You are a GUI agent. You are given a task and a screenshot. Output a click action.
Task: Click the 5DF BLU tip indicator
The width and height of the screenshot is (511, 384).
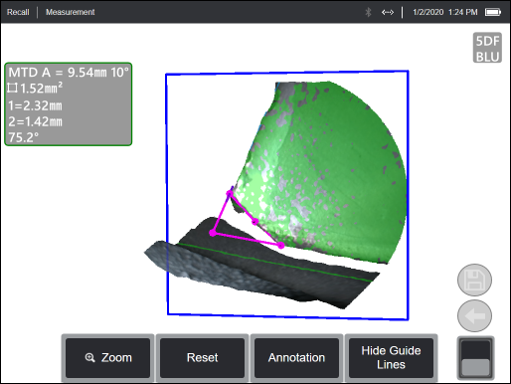coord(487,48)
